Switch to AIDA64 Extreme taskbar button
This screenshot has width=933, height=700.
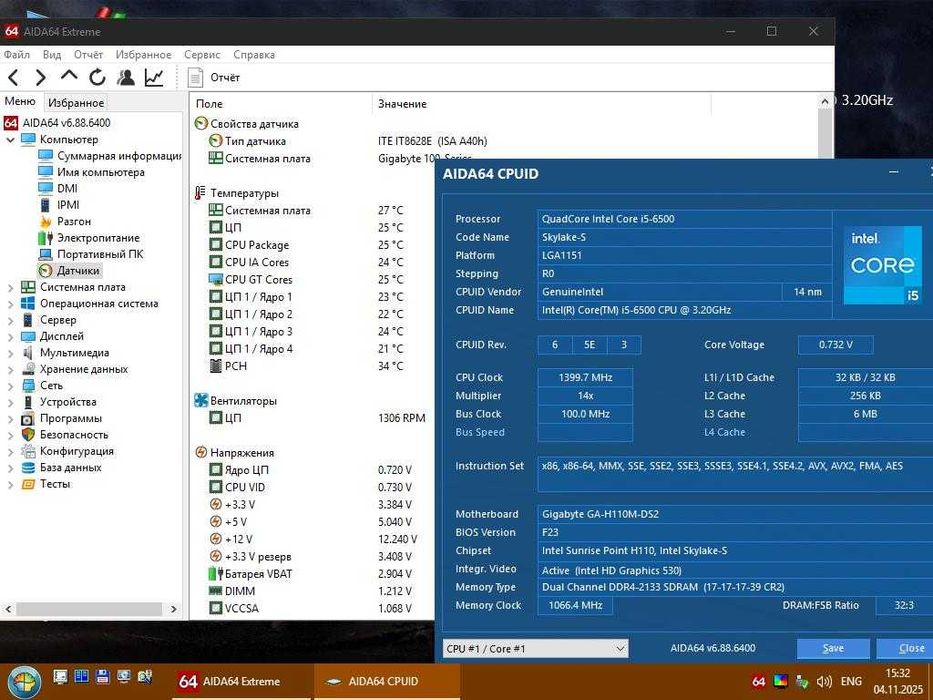point(241,682)
